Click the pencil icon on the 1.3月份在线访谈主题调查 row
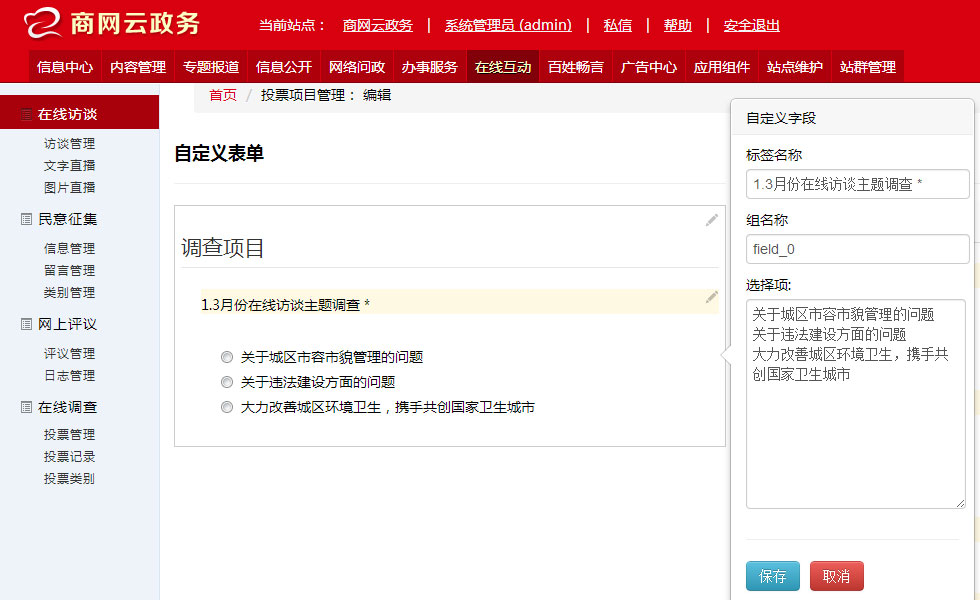 [x=711, y=297]
